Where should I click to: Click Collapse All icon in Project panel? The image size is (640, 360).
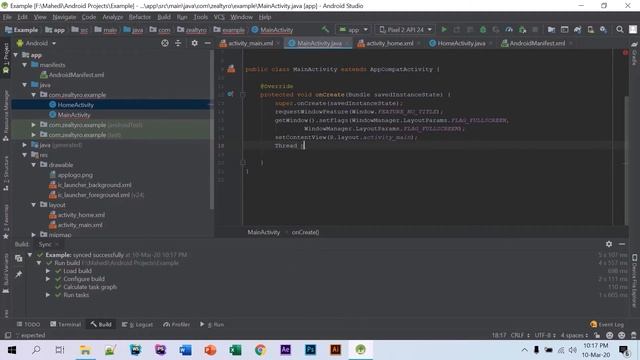[x=178, y=43]
